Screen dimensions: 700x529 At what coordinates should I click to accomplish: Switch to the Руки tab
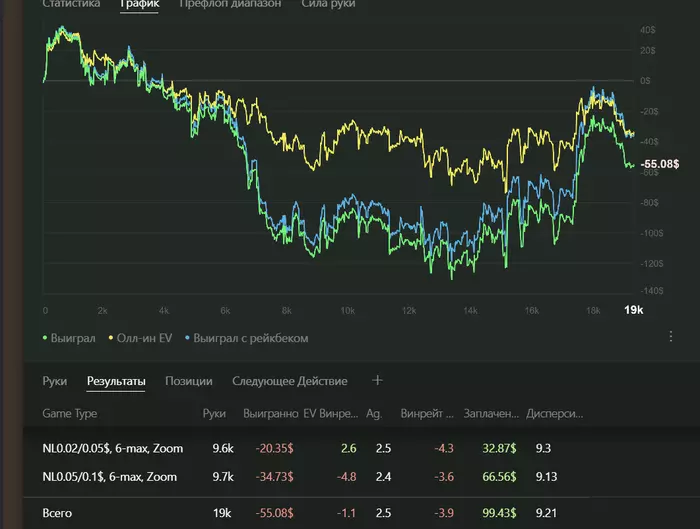tap(54, 381)
